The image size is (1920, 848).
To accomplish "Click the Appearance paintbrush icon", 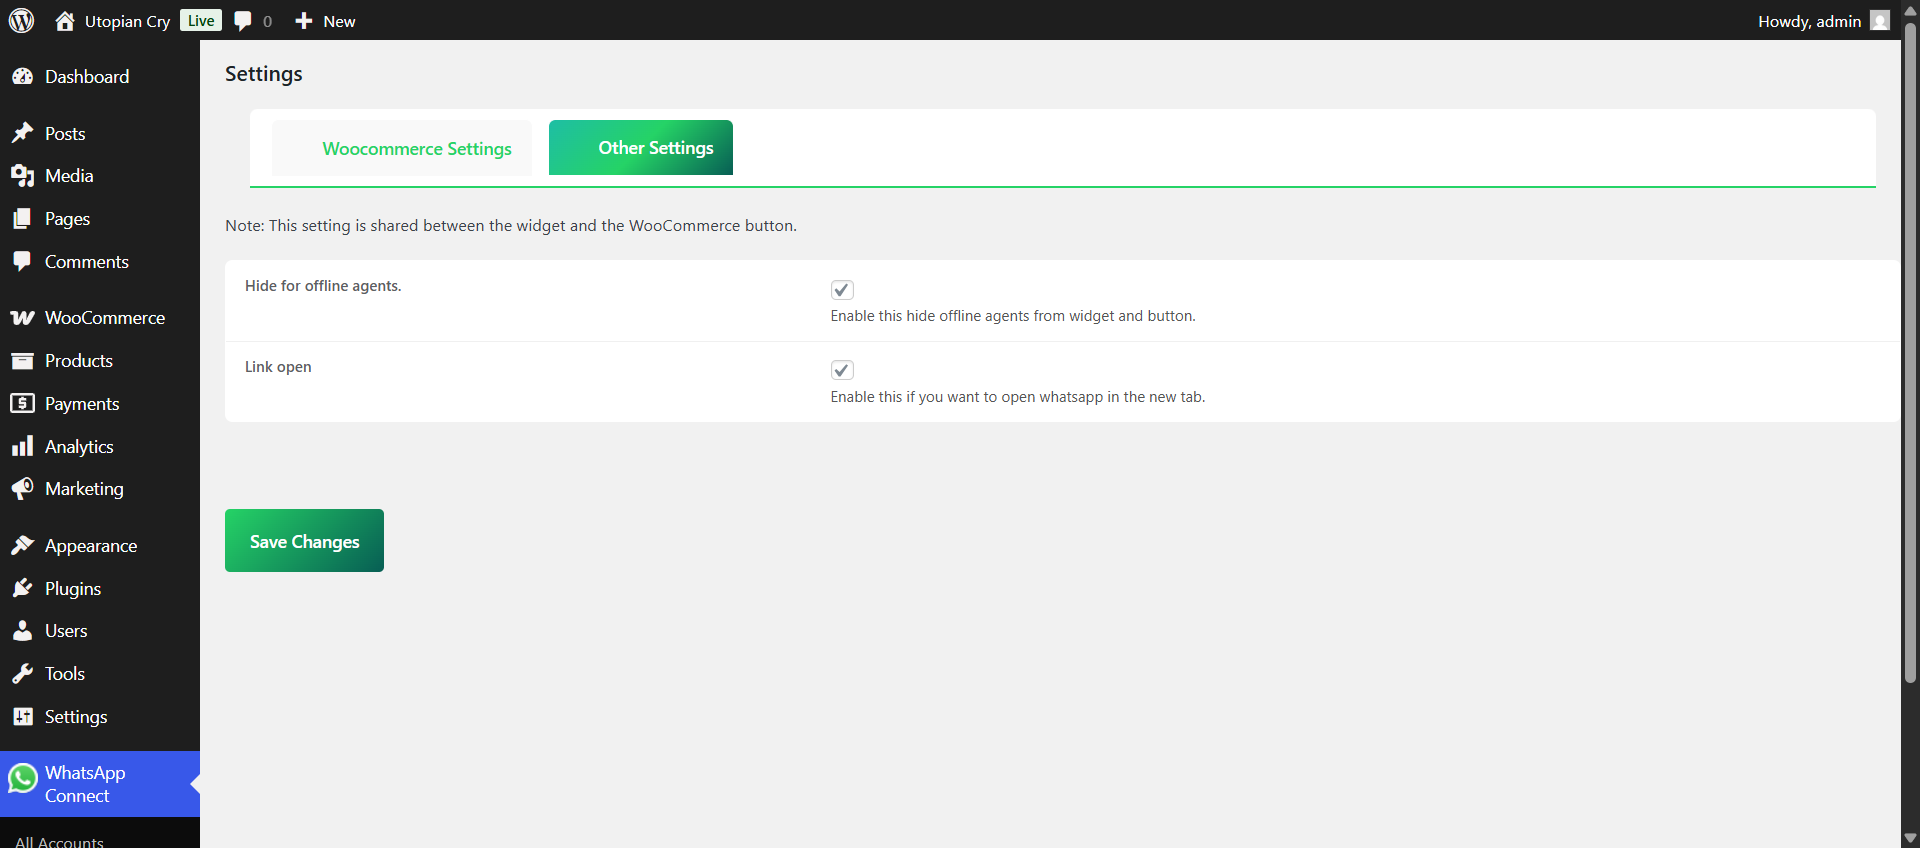I will coord(22,545).
